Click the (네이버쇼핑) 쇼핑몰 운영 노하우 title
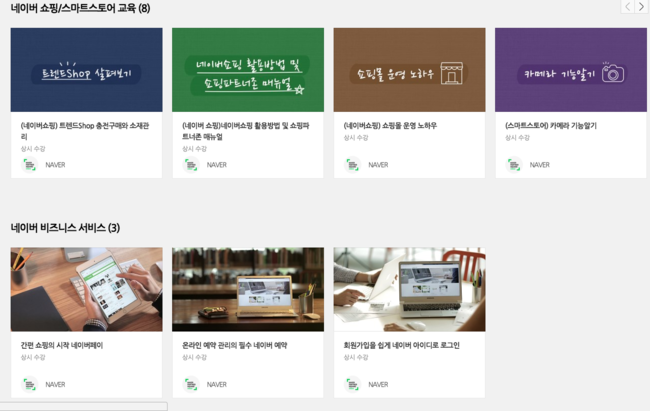This screenshot has height=411, width=650. [390, 126]
